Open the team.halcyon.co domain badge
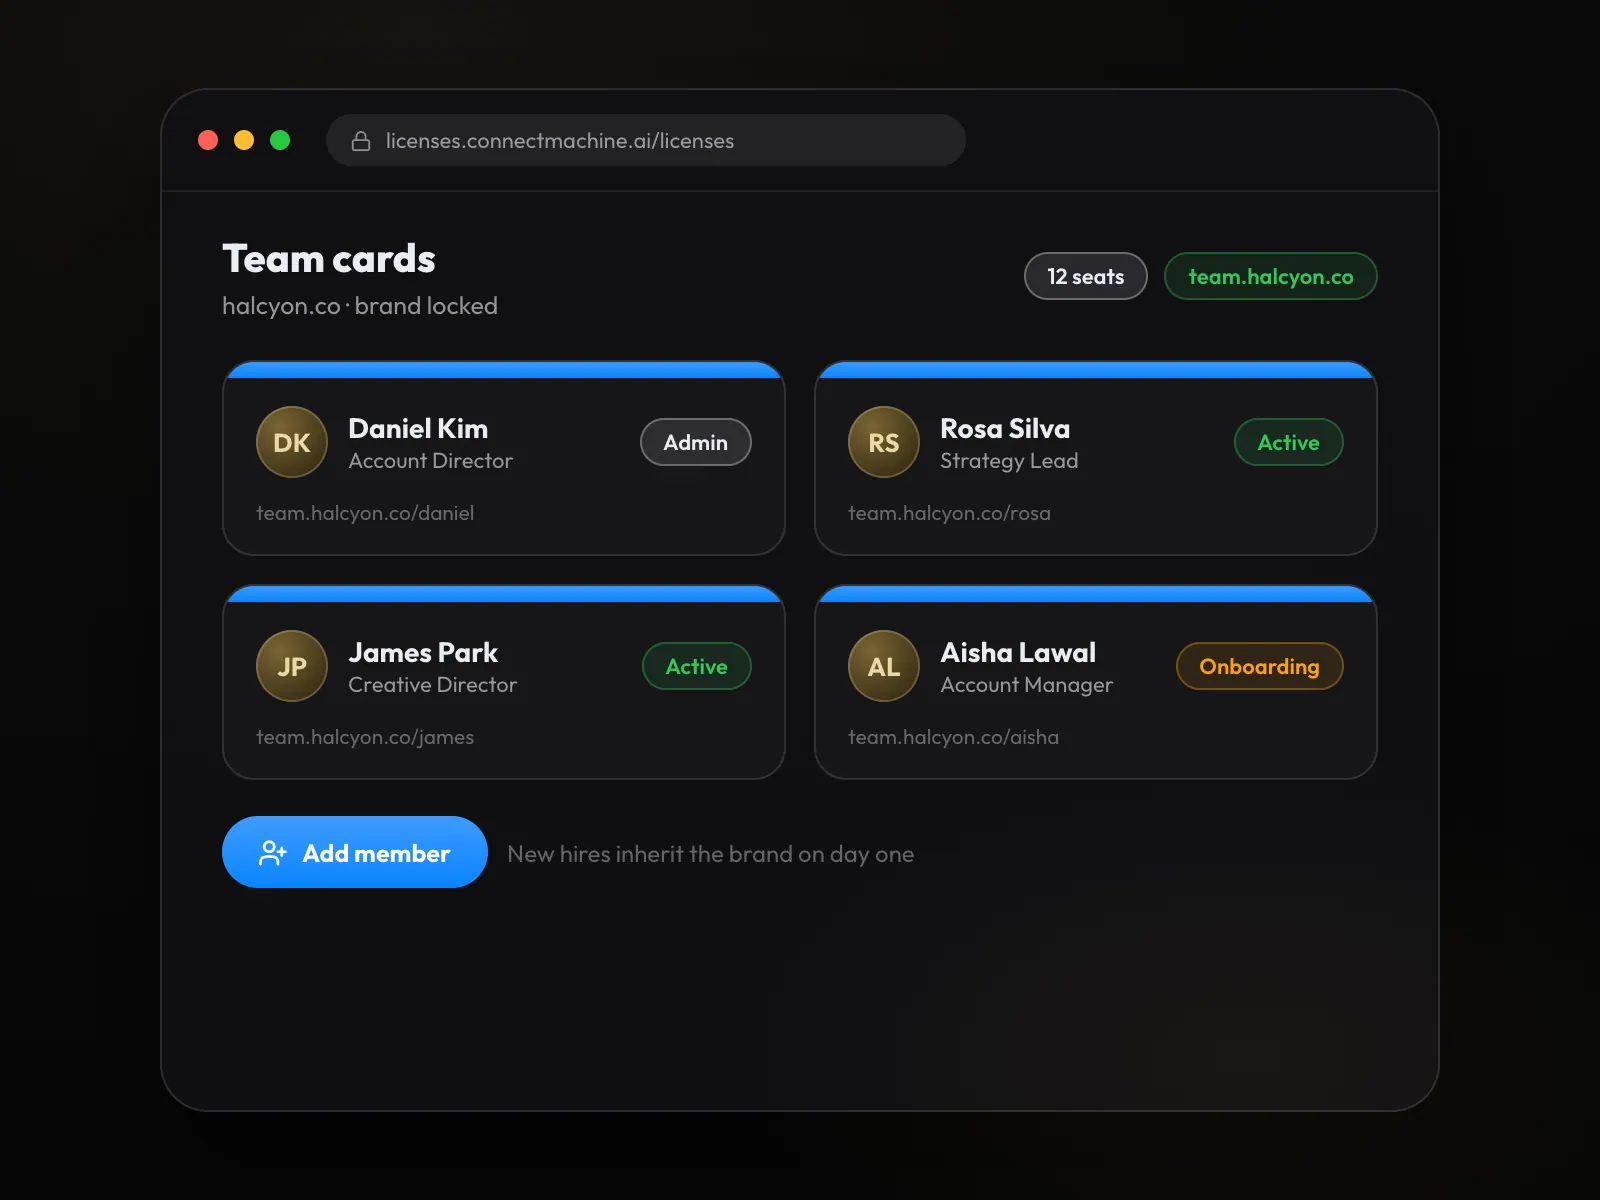 coord(1271,276)
